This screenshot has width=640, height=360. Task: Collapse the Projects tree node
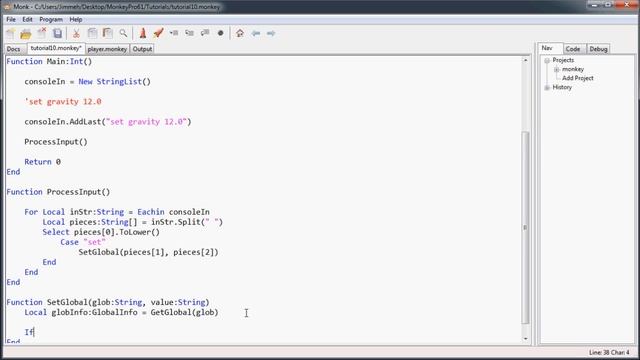pos(547,60)
